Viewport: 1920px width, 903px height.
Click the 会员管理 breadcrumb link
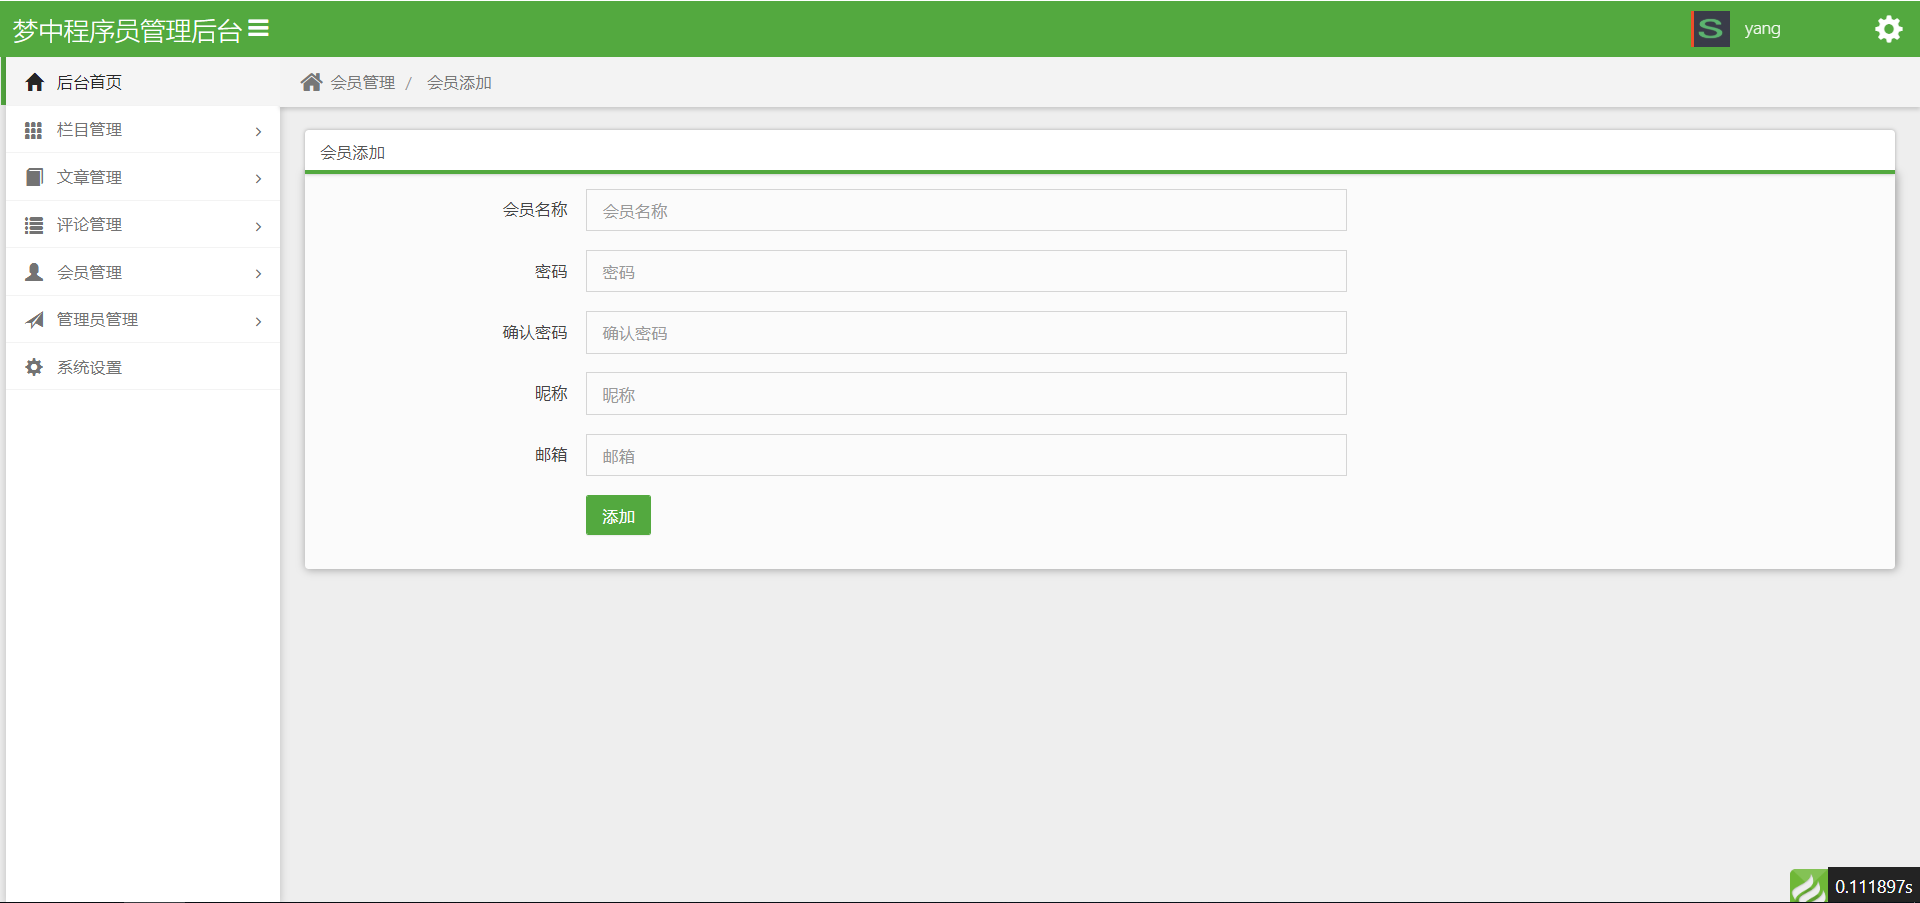coord(363,83)
